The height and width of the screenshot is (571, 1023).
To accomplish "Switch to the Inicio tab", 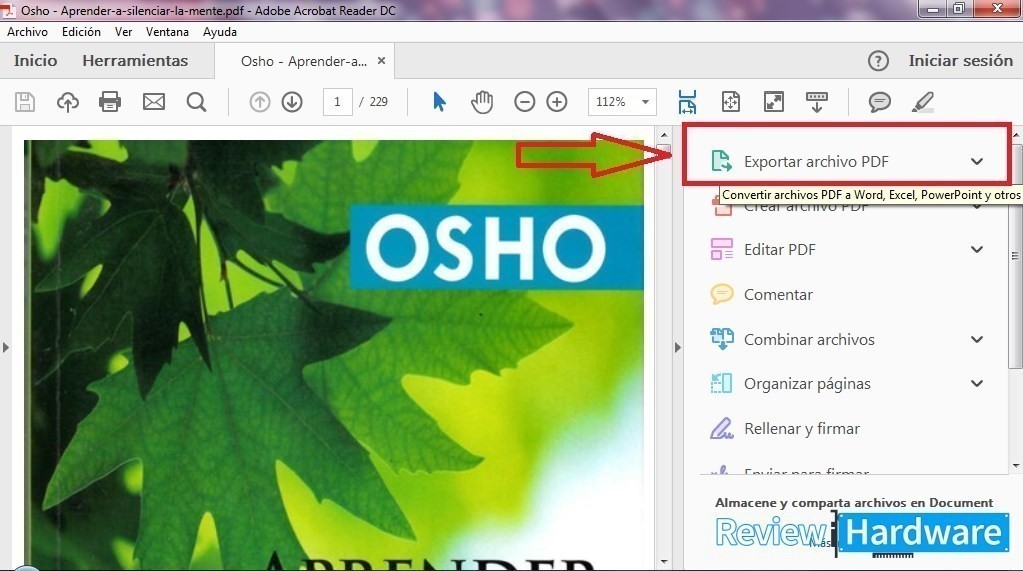I will 35,61.
